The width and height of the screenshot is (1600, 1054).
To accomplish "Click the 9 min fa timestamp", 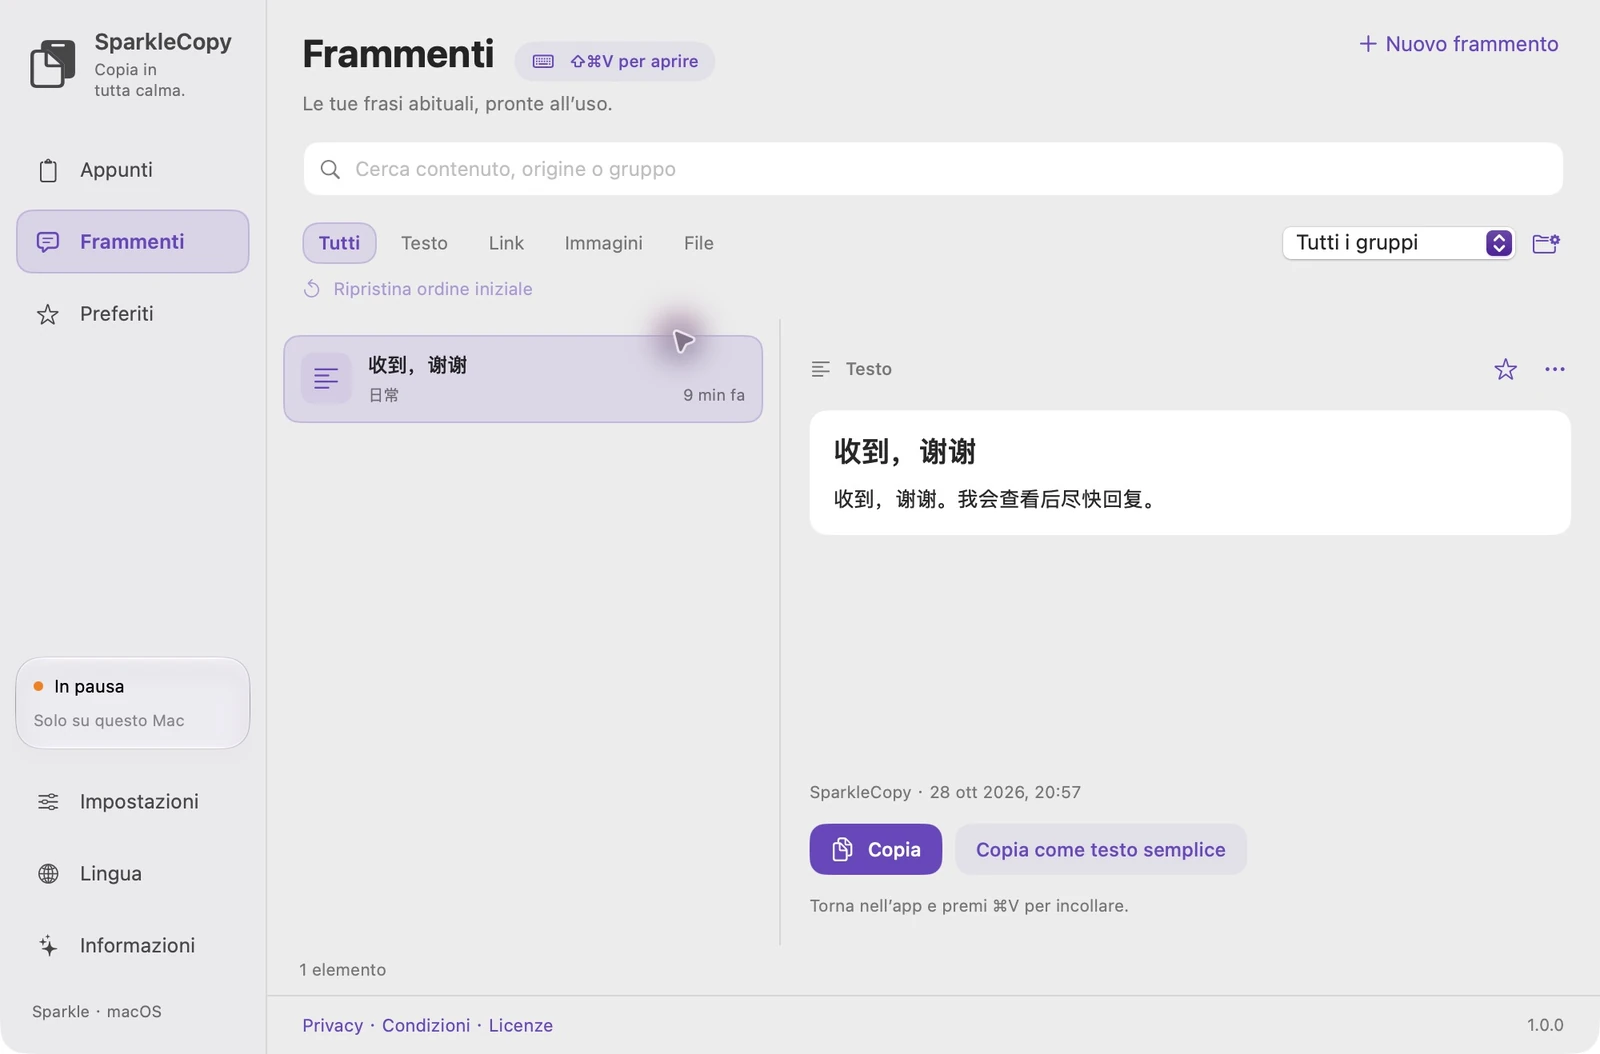I will click(x=714, y=395).
